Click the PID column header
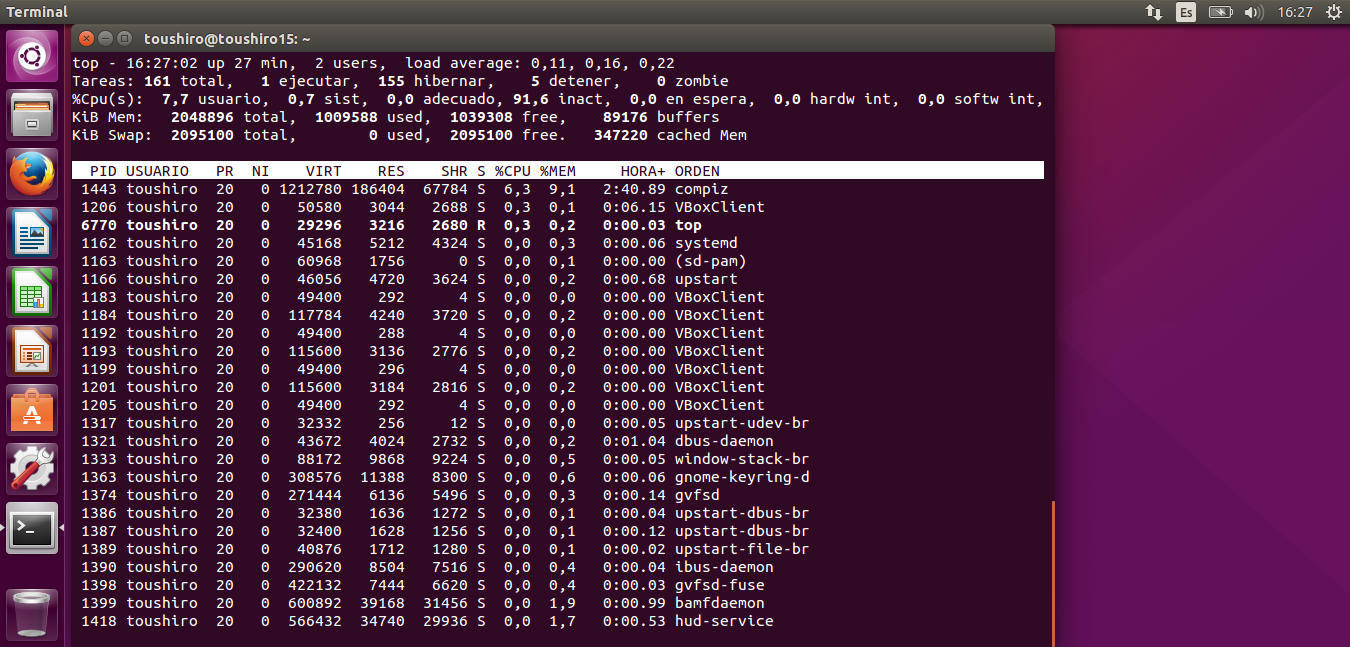 tap(103, 171)
